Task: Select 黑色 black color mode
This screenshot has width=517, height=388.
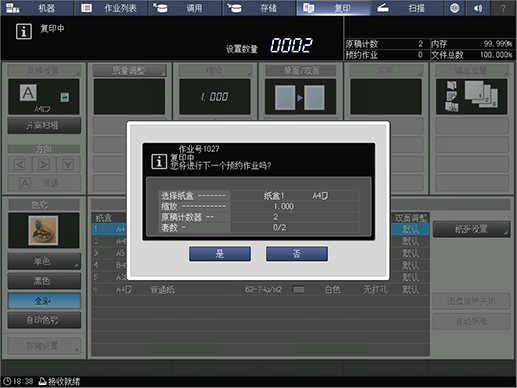Action: coord(44,281)
